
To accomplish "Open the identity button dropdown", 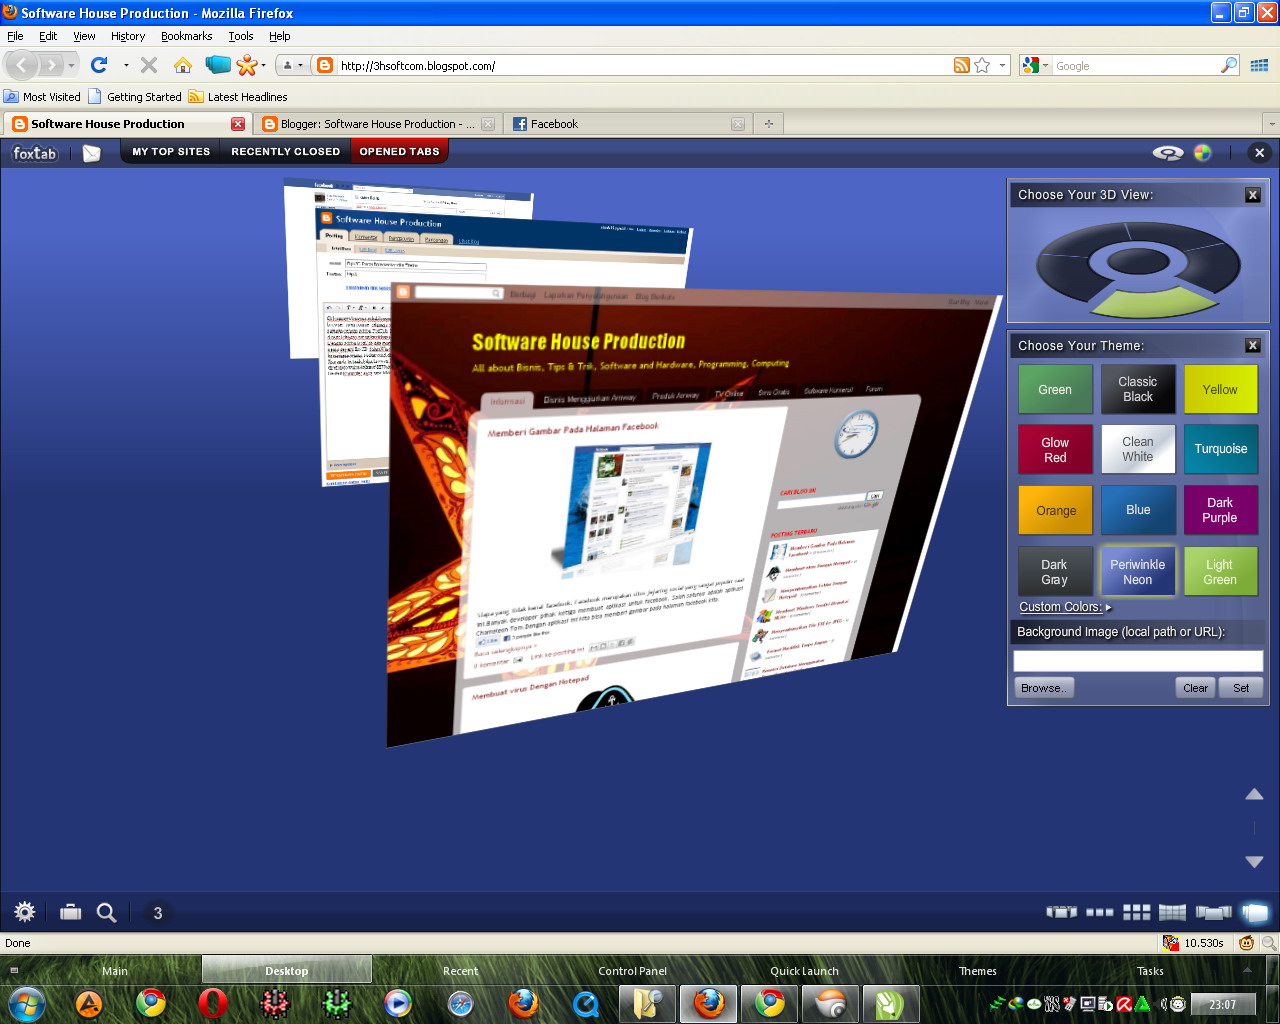I will coord(291,65).
